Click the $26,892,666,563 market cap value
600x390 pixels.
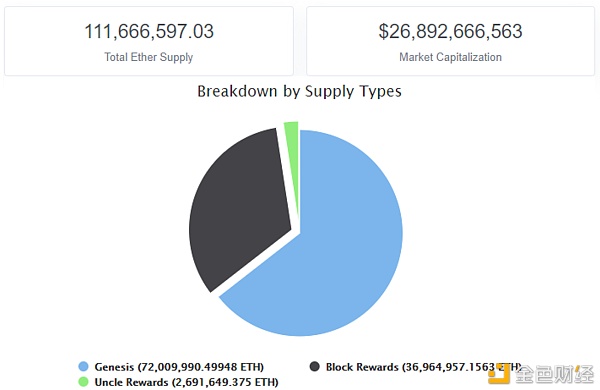(x=450, y=31)
